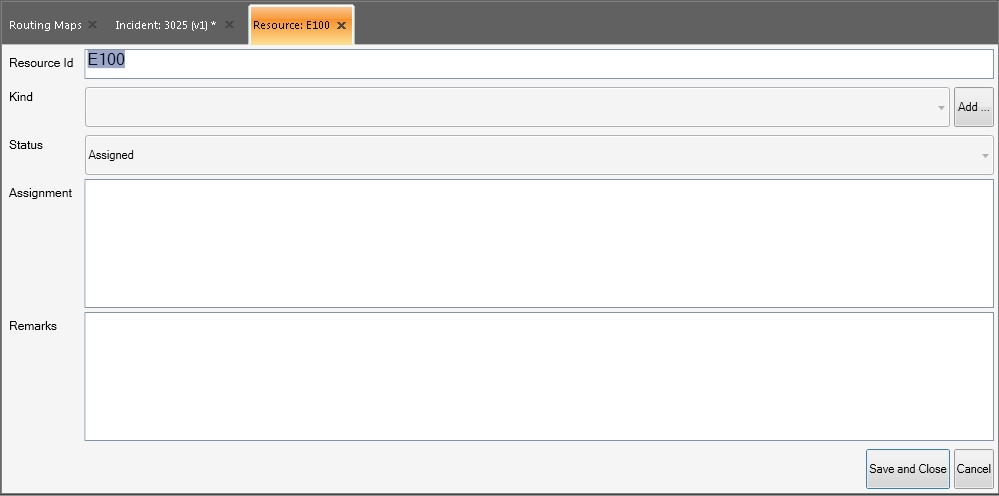The height and width of the screenshot is (496, 999).
Task: Click the Add ... button beside Kind
Action: tap(974, 107)
